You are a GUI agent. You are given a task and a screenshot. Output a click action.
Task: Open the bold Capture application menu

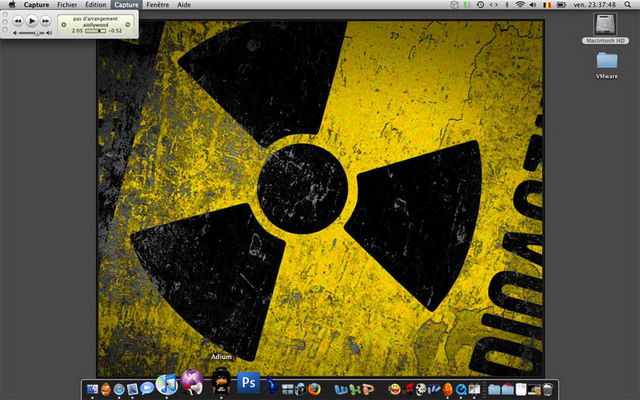[36, 5]
